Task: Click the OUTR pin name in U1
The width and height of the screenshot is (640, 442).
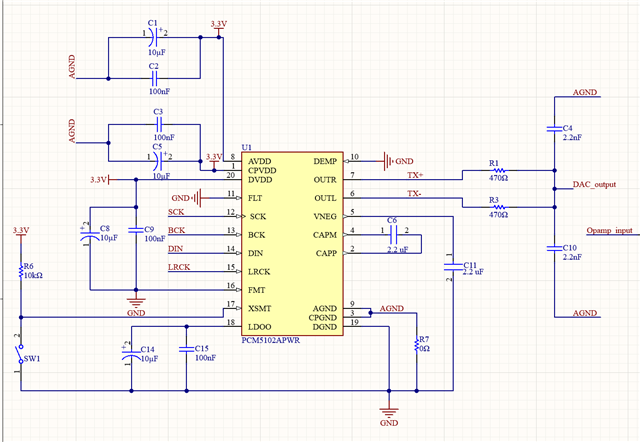Action: (325, 180)
